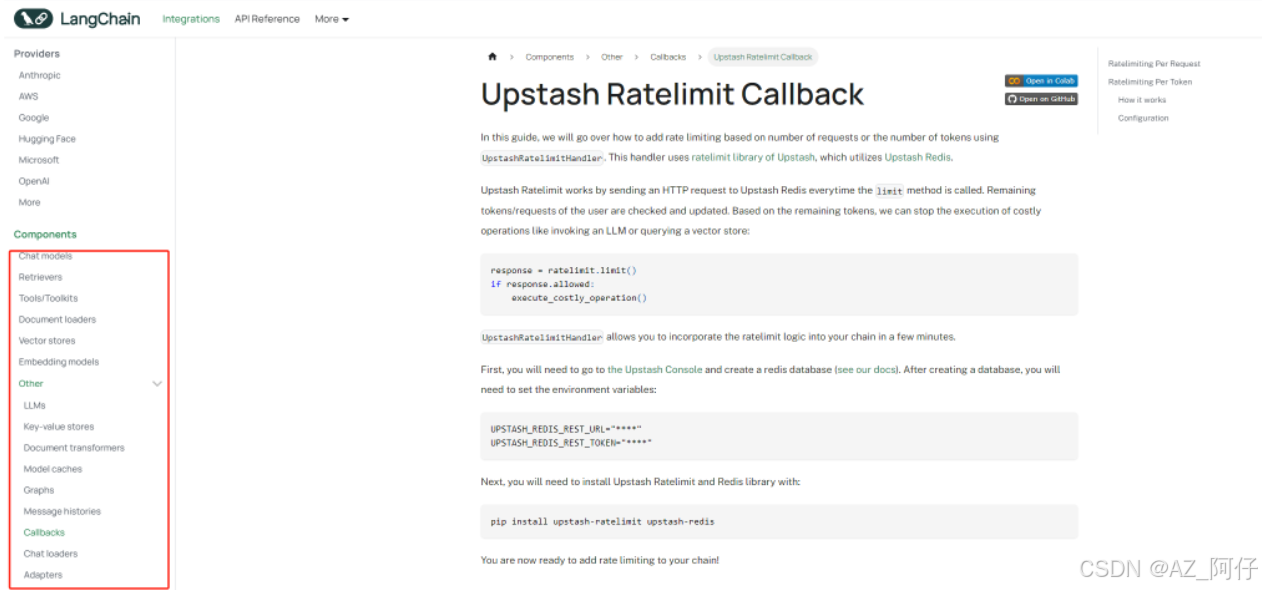This screenshot has width=1262, height=590.
Task: Click the Open in Colab badge
Action: (1041, 81)
